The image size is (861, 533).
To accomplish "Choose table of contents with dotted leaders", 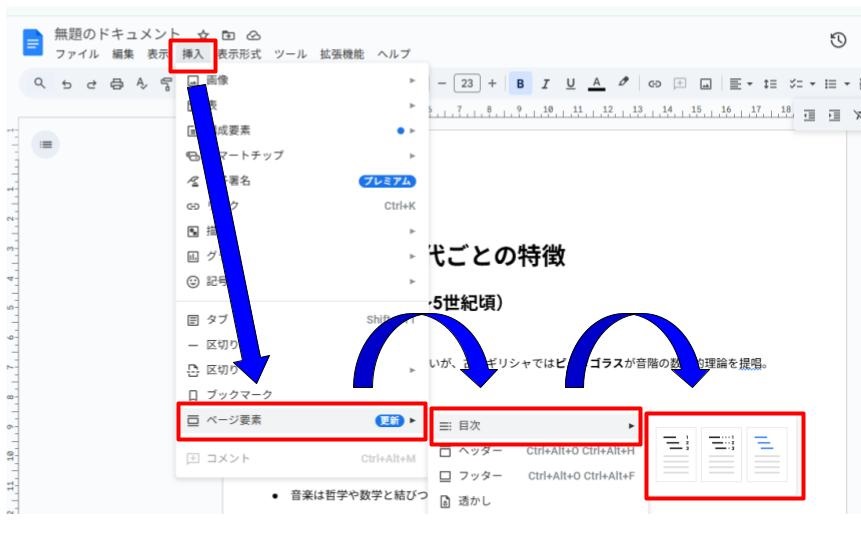I will click(722, 455).
